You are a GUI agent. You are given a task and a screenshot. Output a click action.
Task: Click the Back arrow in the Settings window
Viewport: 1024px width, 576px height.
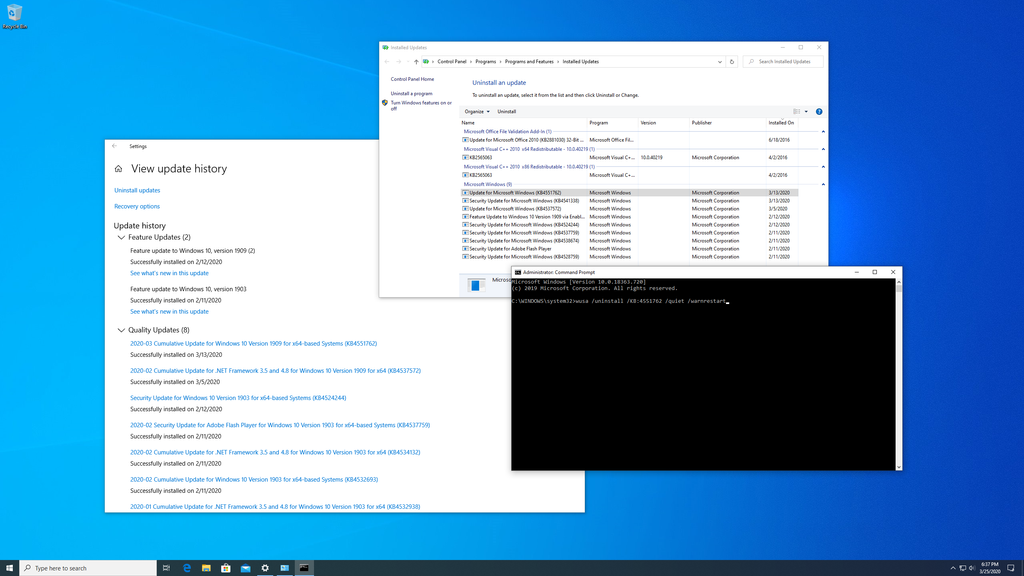pyautogui.click(x=114, y=146)
